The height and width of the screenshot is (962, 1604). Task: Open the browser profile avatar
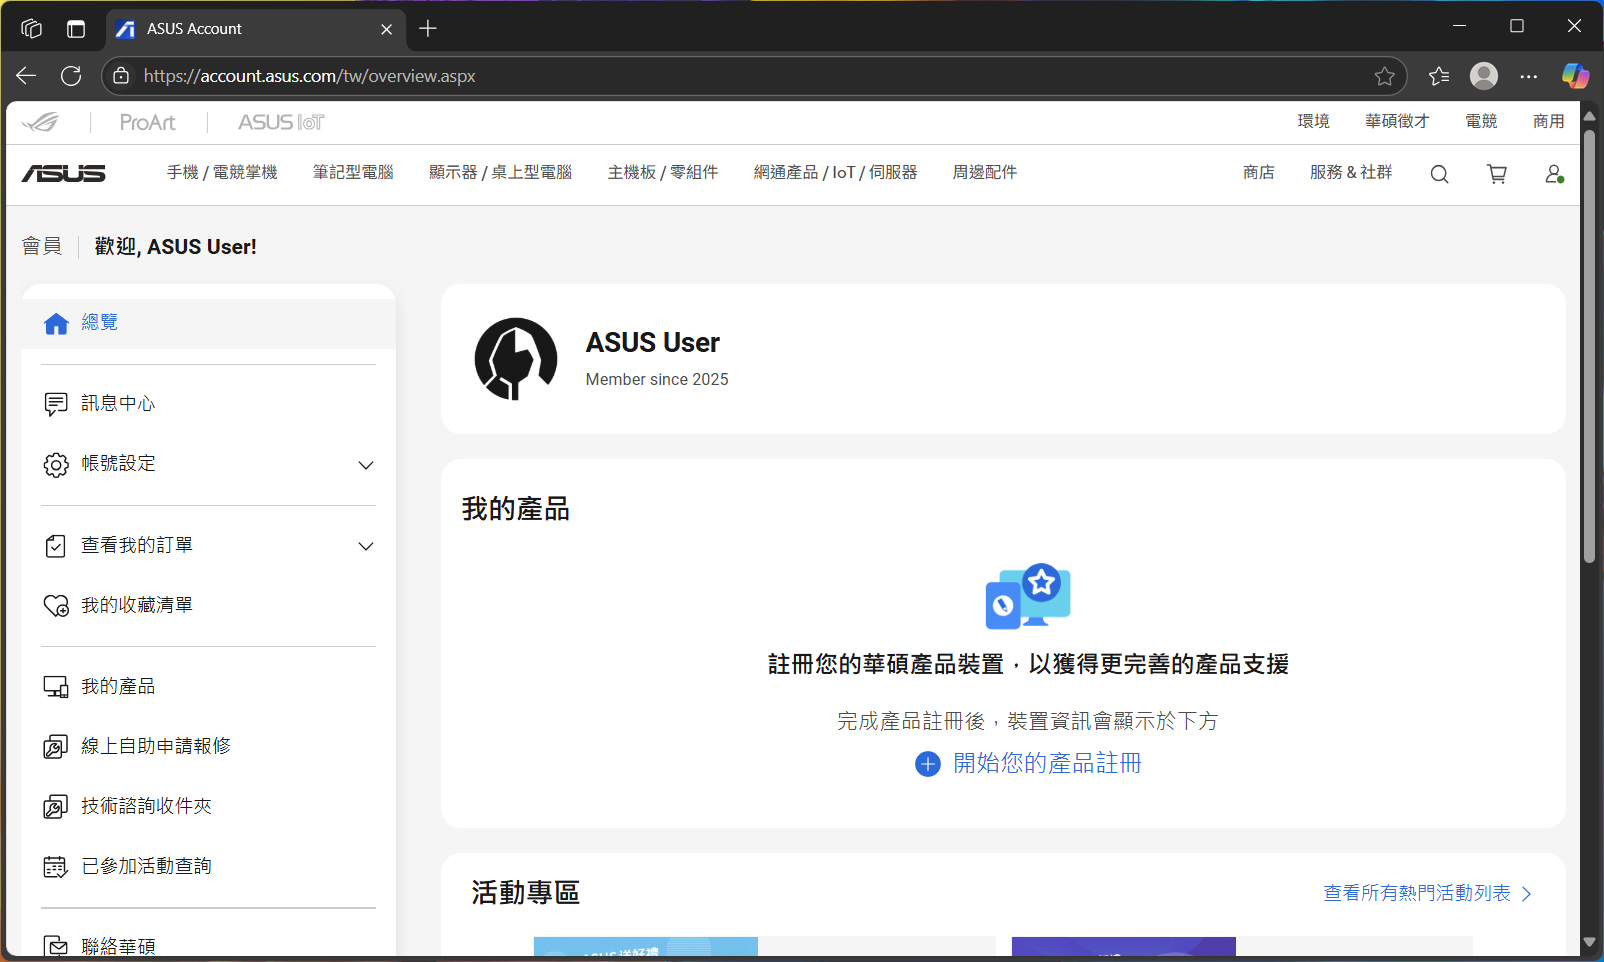[1484, 76]
